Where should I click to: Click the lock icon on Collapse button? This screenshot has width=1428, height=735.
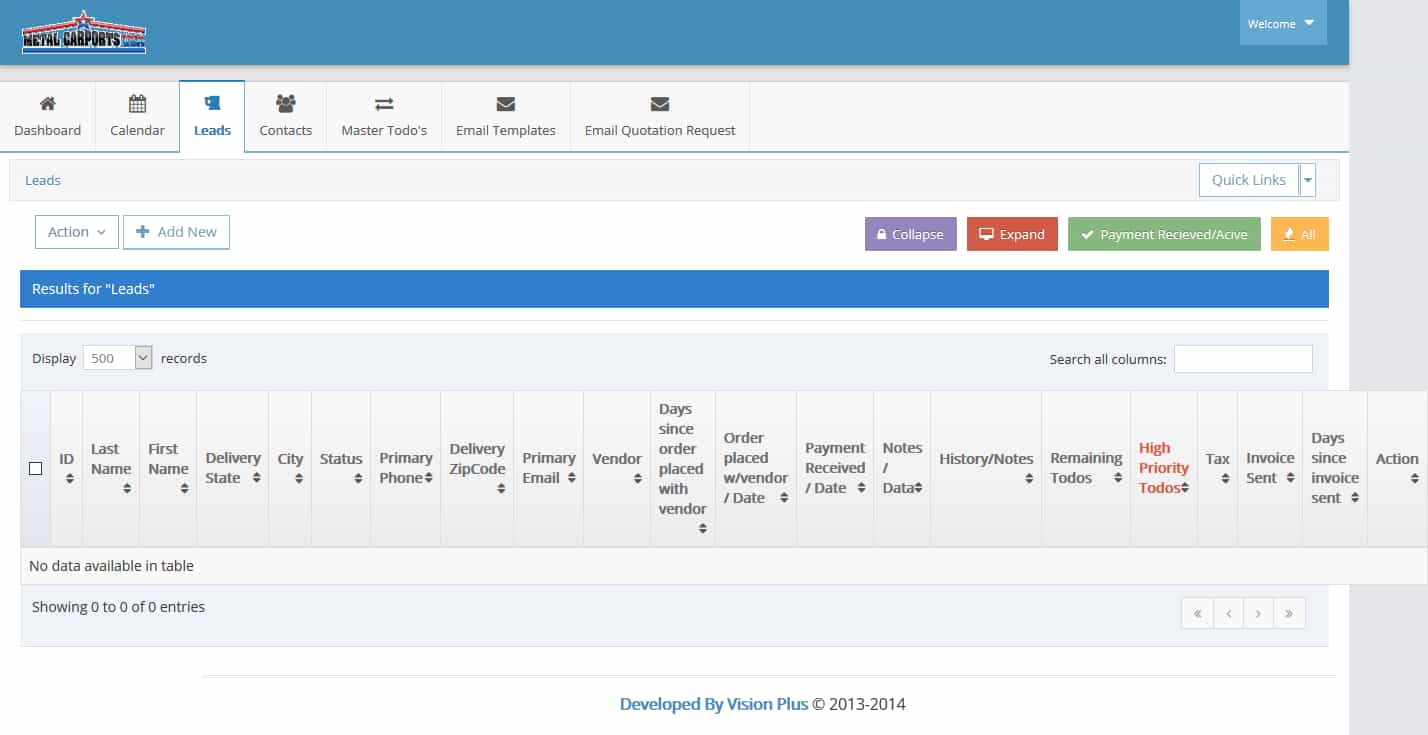pos(881,233)
